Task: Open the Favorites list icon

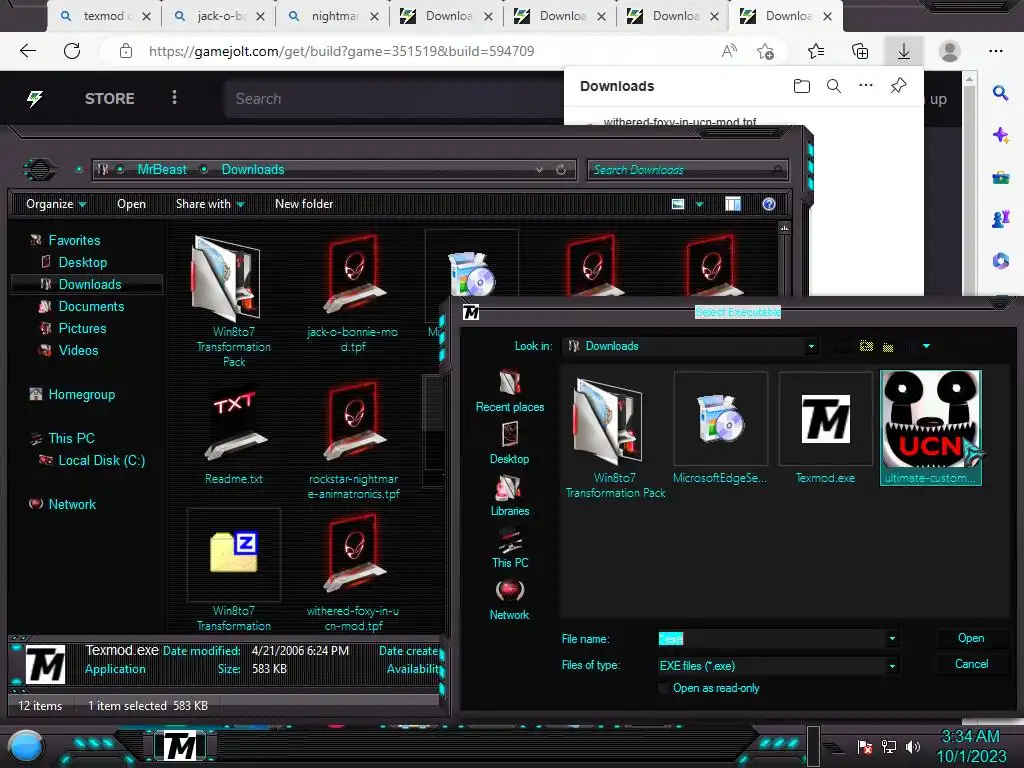Action: click(x=816, y=51)
